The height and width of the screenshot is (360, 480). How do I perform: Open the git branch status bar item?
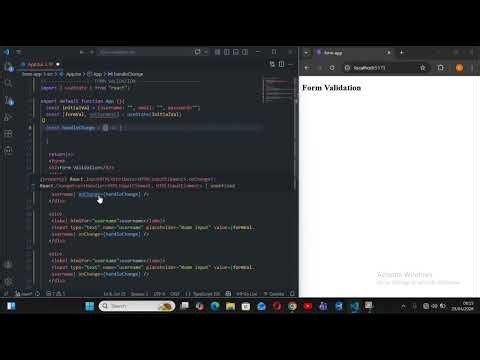pos(24,294)
